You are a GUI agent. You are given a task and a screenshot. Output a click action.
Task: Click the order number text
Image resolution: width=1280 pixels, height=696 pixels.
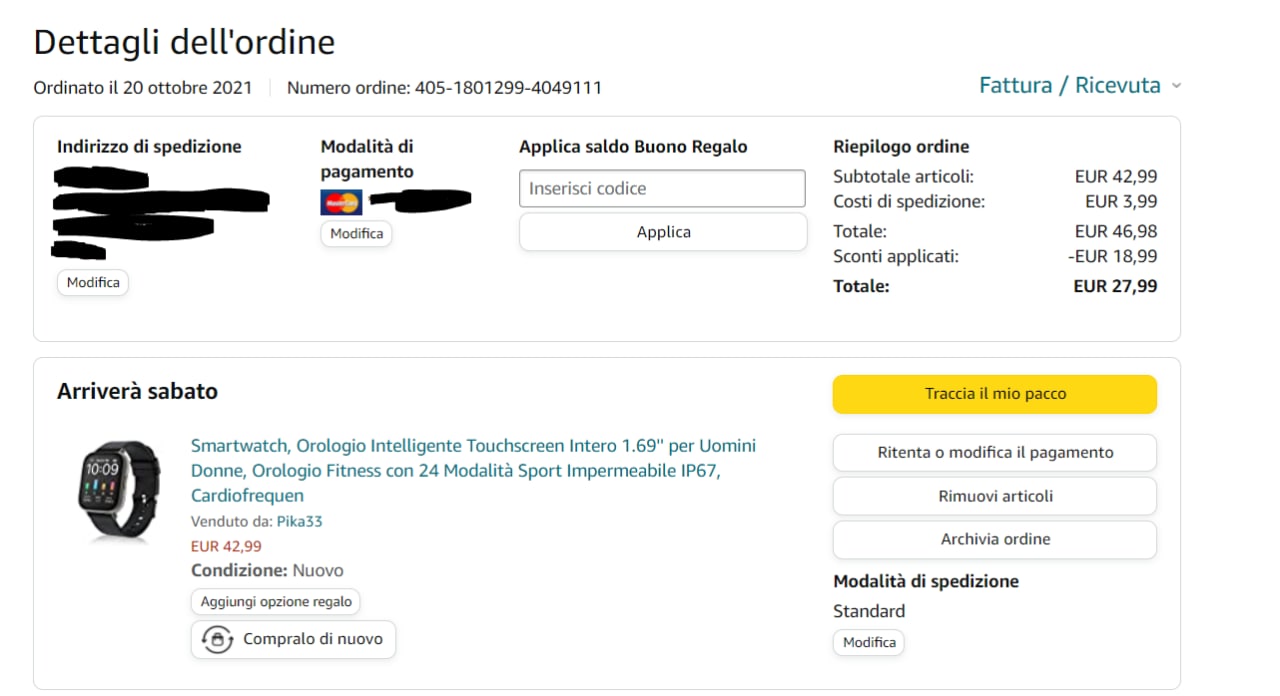click(444, 88)
